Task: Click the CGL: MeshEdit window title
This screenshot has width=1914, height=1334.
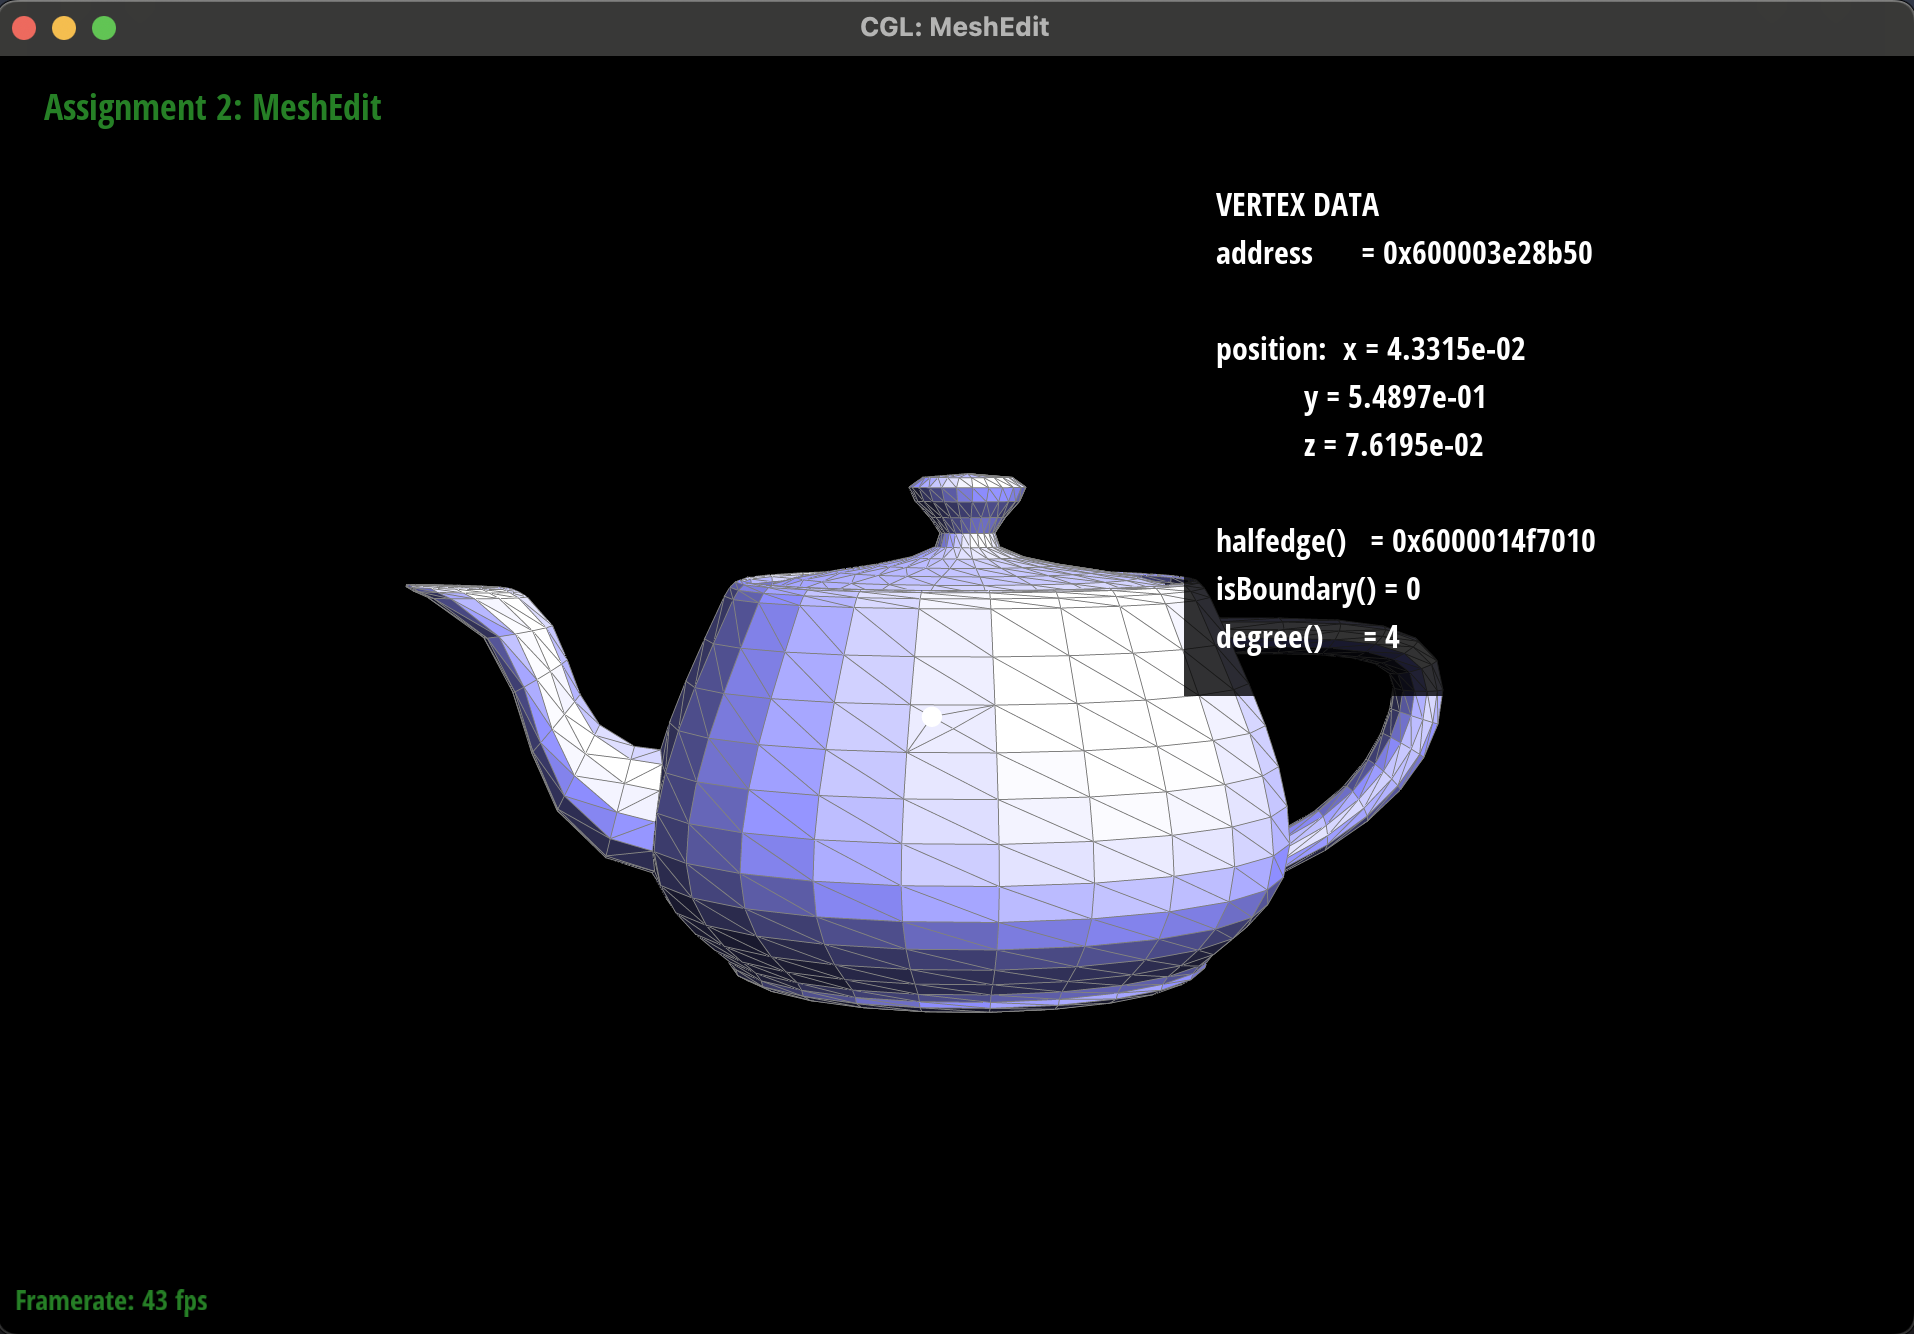Action: pyautogui.click(x=954, y=27)
